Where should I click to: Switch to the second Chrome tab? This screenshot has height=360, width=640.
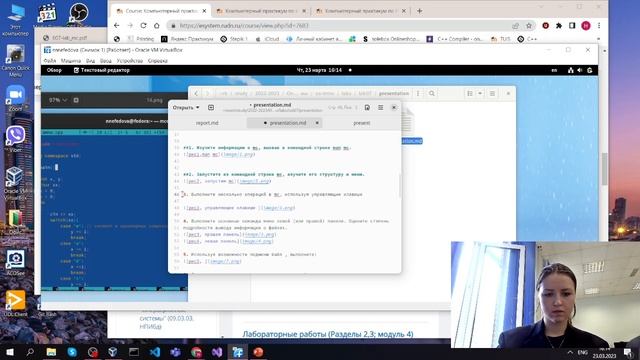point(261,11)
